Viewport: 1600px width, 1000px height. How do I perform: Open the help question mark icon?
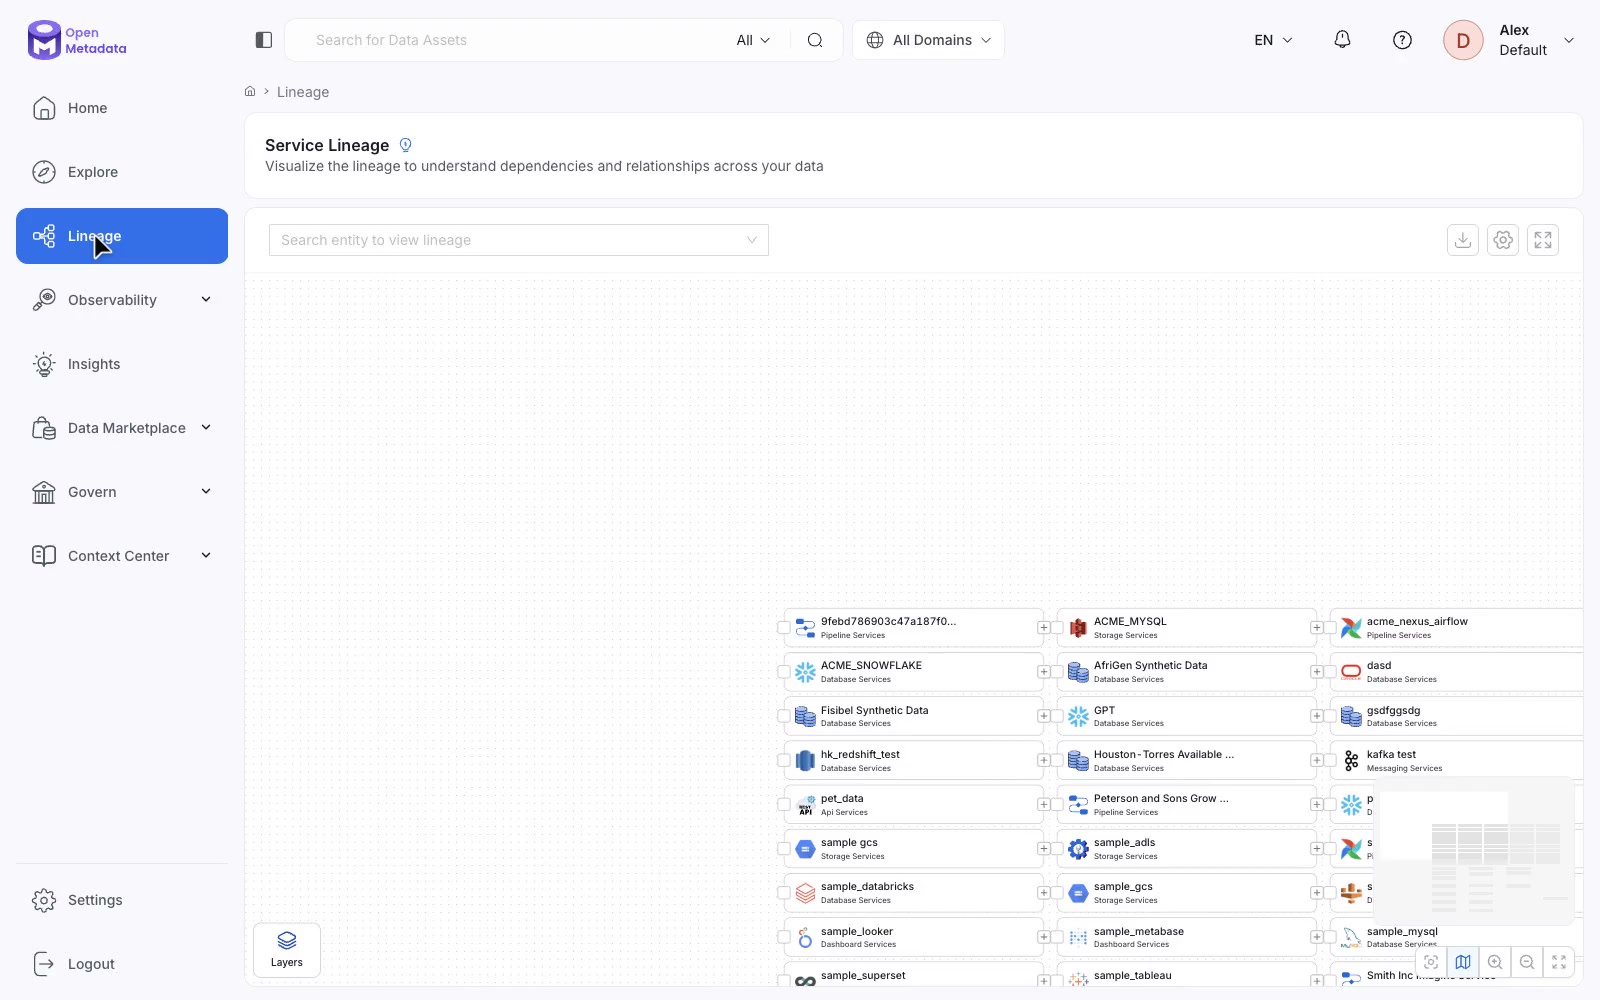pos(1402,40)
